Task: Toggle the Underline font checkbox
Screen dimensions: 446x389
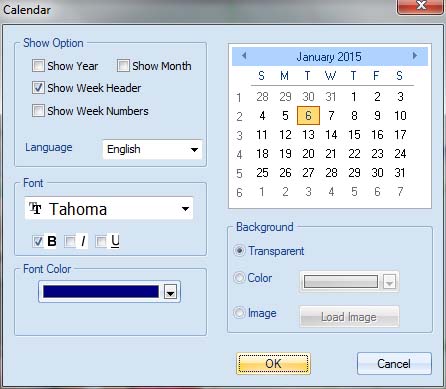Action: coord(101,241)
